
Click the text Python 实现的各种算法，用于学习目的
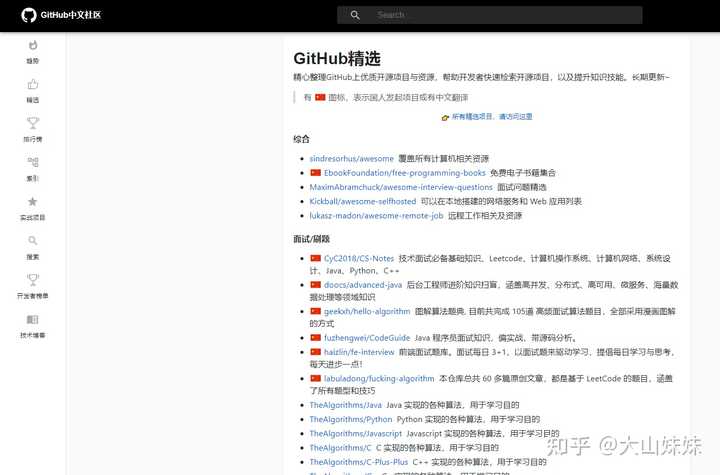[468, 419]
